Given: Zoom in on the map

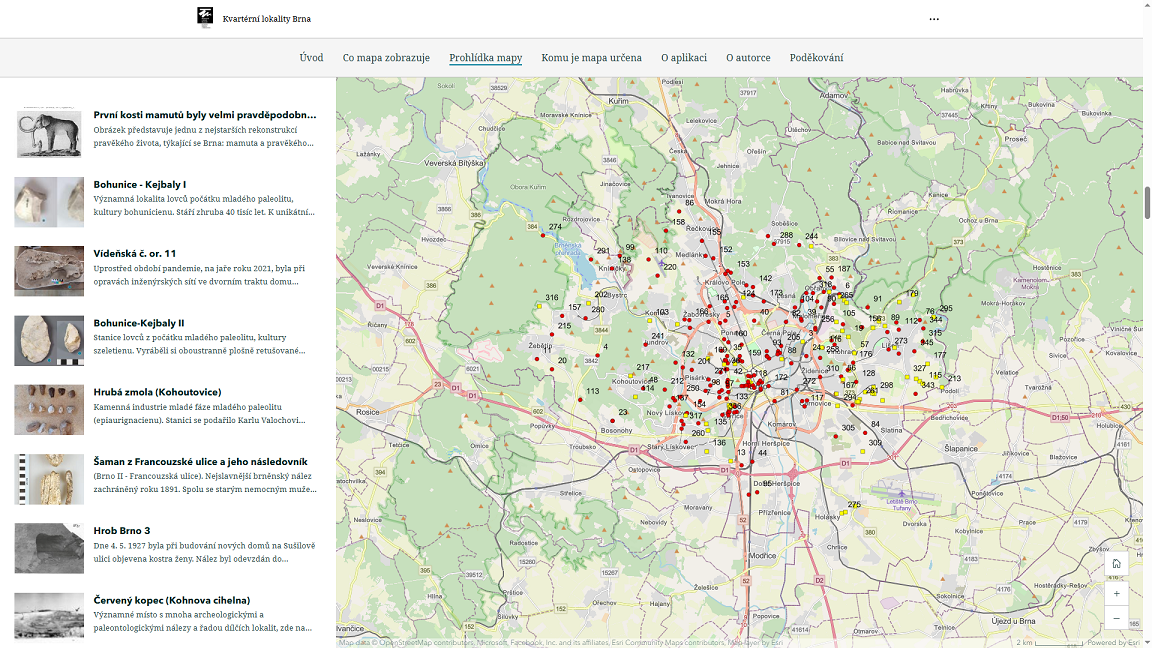Looking at the screenshot, I should click(x=1116, y=592).
